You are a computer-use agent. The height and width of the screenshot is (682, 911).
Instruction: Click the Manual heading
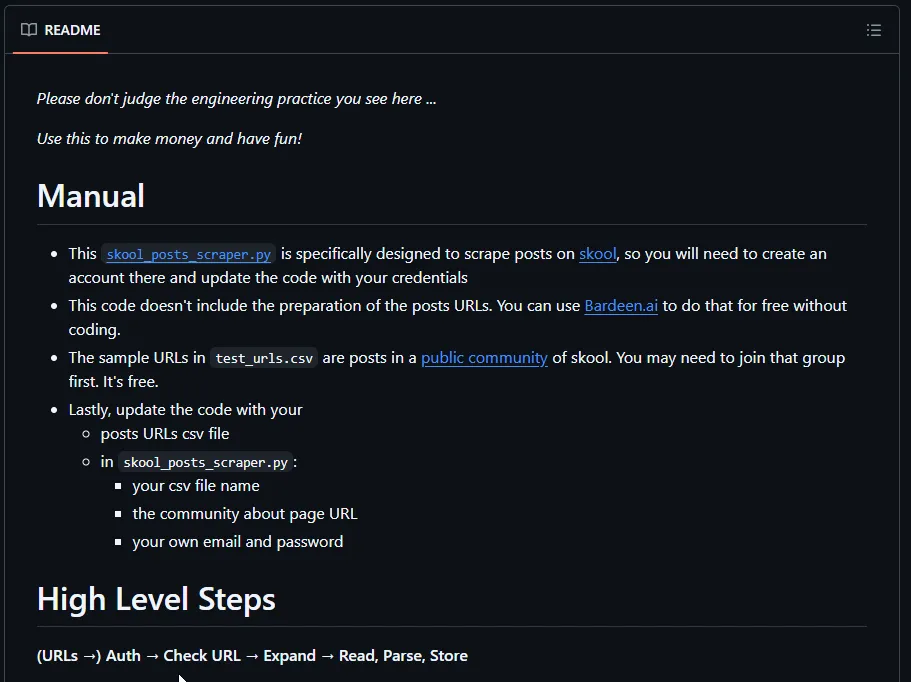tap(91, 196)
